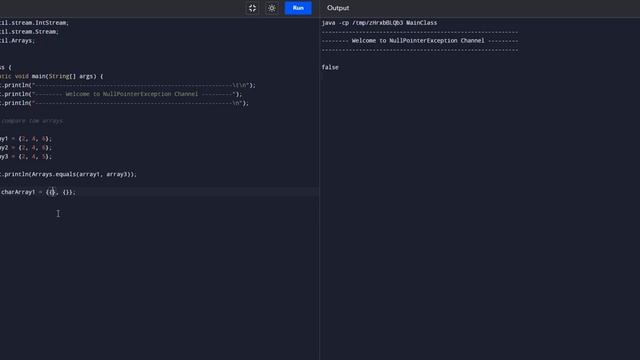Click the first dashed println line in code

[x=128, y=85]
